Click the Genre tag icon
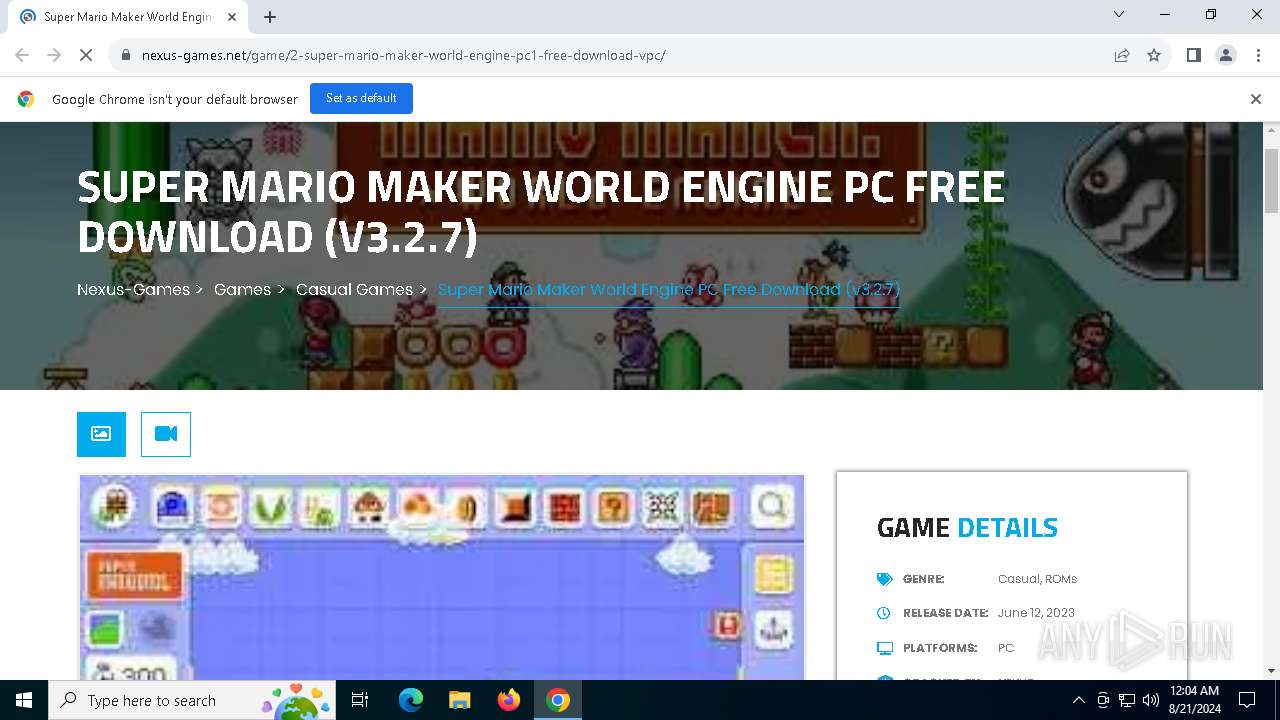The width and height of the screenshot is (1280, 720). click(x=884, y=579)
